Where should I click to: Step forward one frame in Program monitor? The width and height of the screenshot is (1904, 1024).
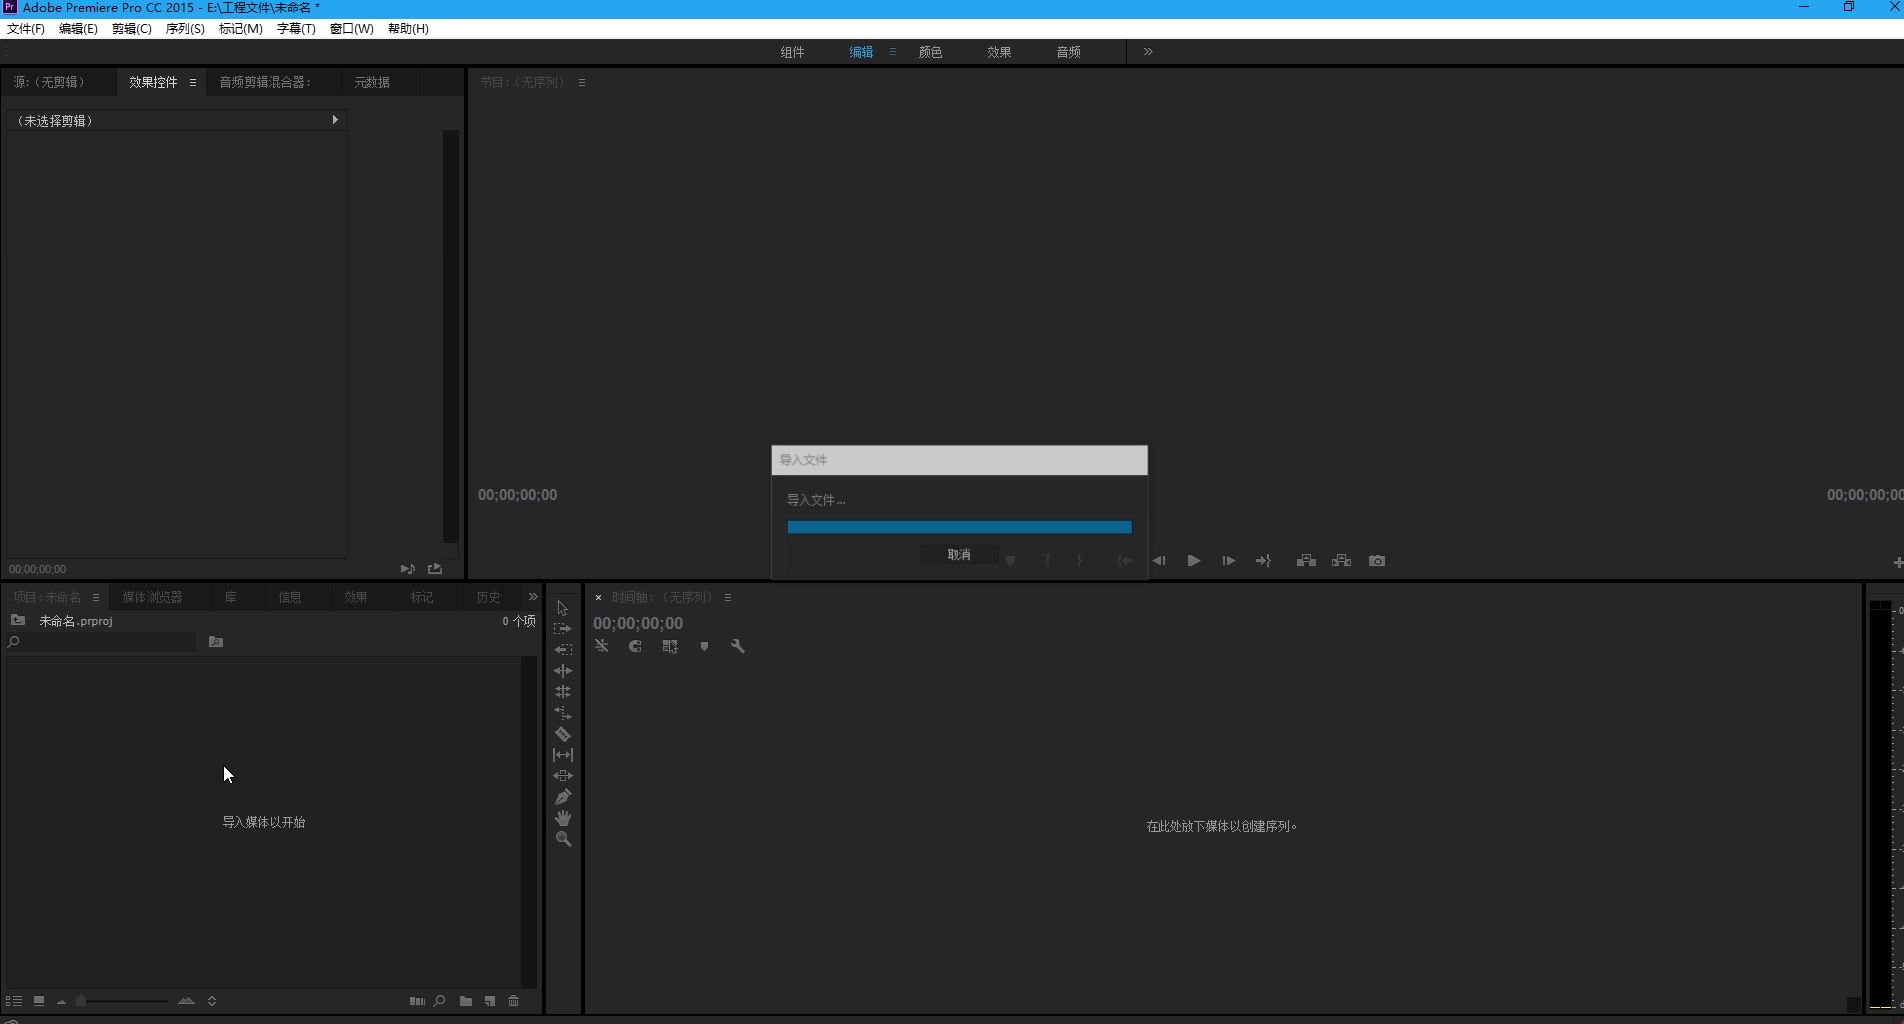pyautogui.click(x=1229, y=561)
